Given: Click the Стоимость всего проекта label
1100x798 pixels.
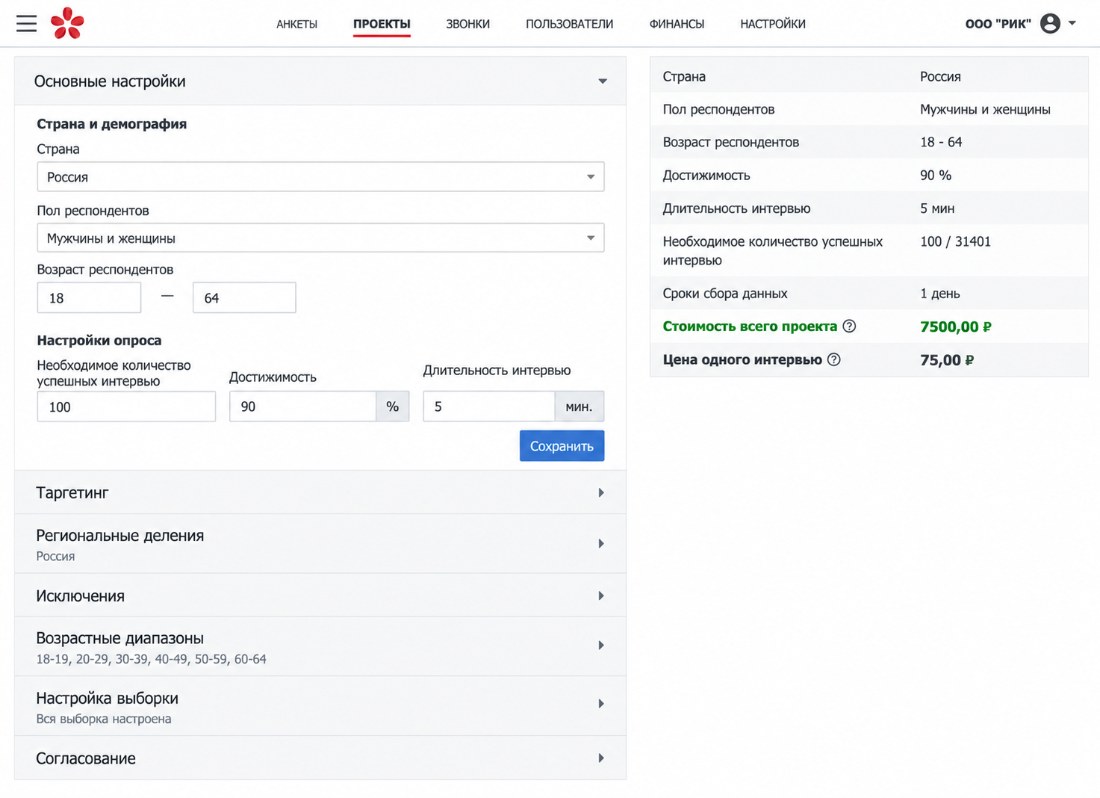Looking at the screenshot, I should tap(750, 326).
